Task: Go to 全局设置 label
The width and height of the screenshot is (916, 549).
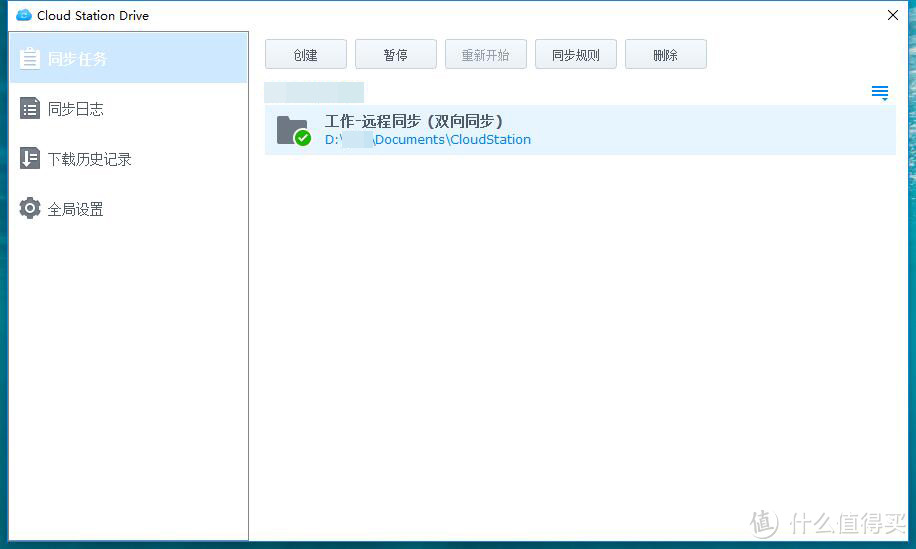Action: 75,209
